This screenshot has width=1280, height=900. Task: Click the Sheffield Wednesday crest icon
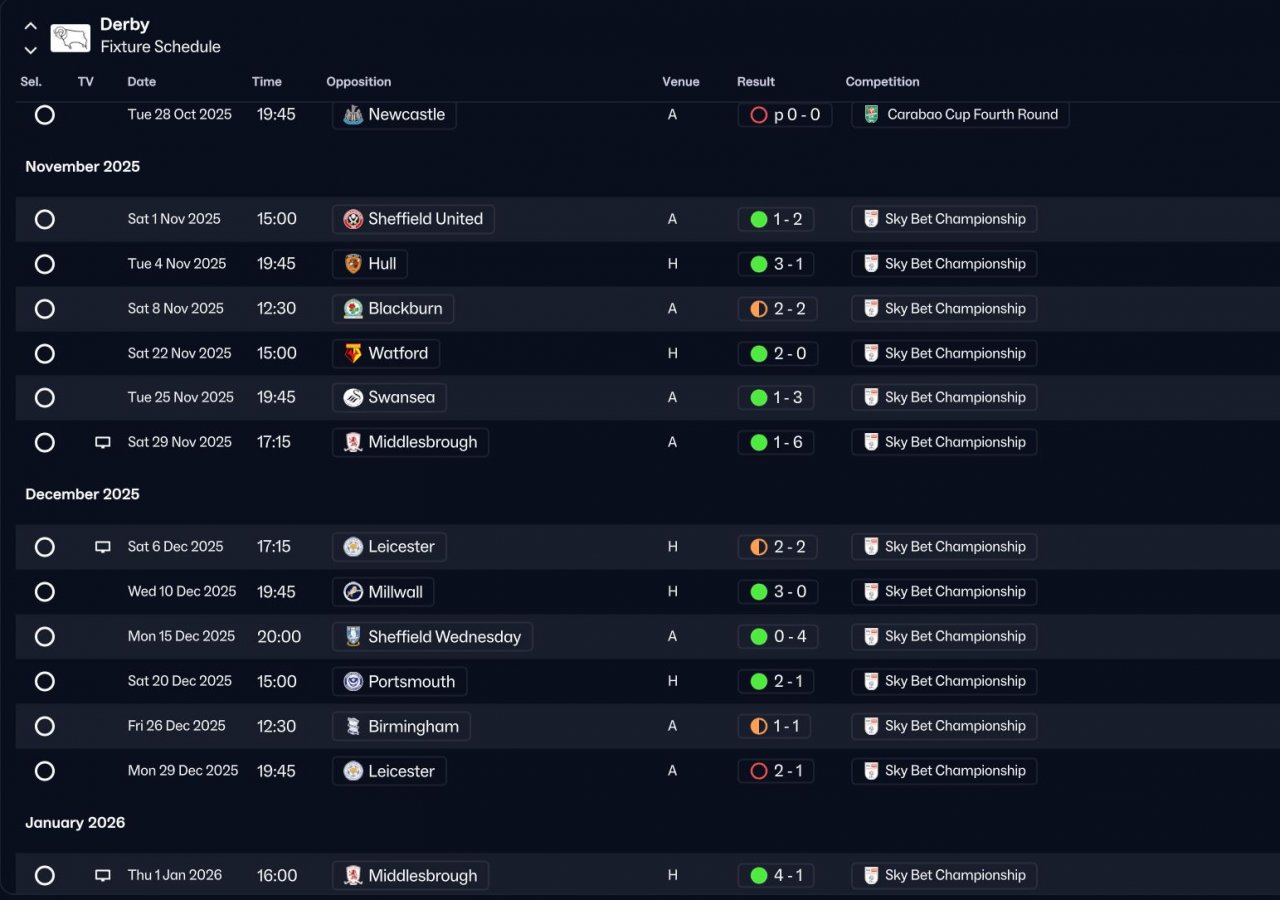click(353, 637)
